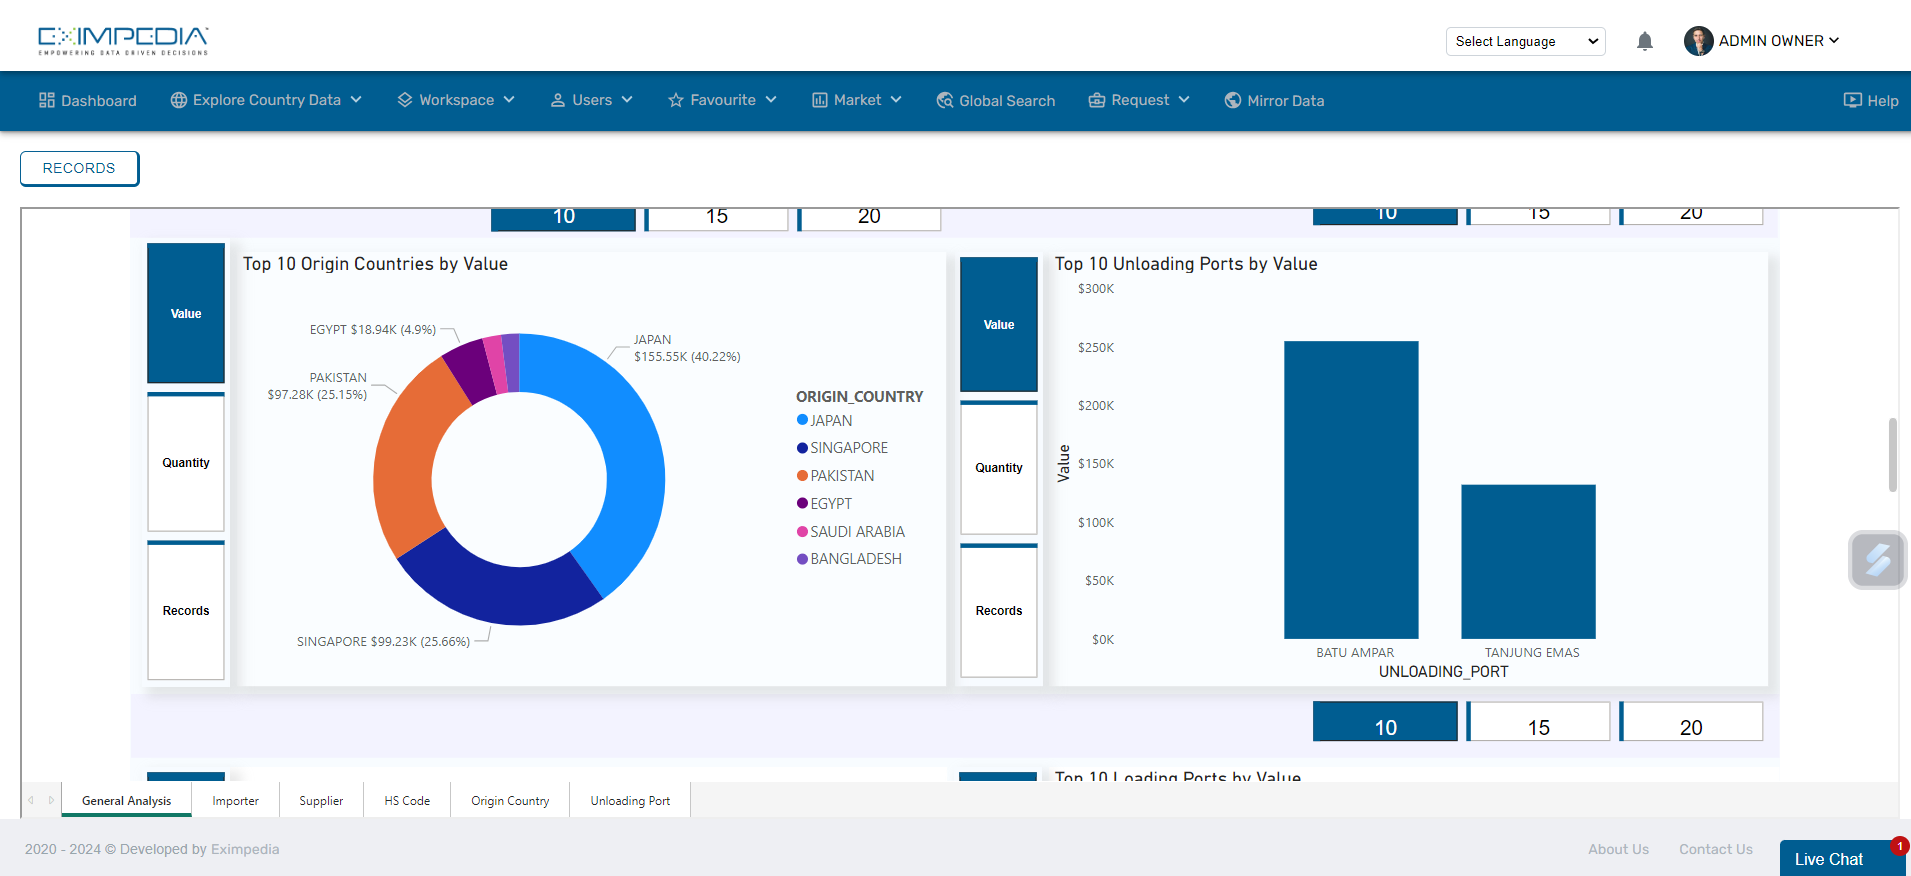Click the Users person icon

[558, 100]
